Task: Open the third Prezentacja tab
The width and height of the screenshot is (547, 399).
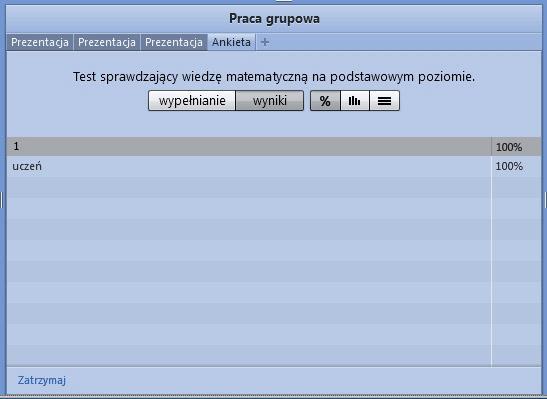Action: pos(174,42)
